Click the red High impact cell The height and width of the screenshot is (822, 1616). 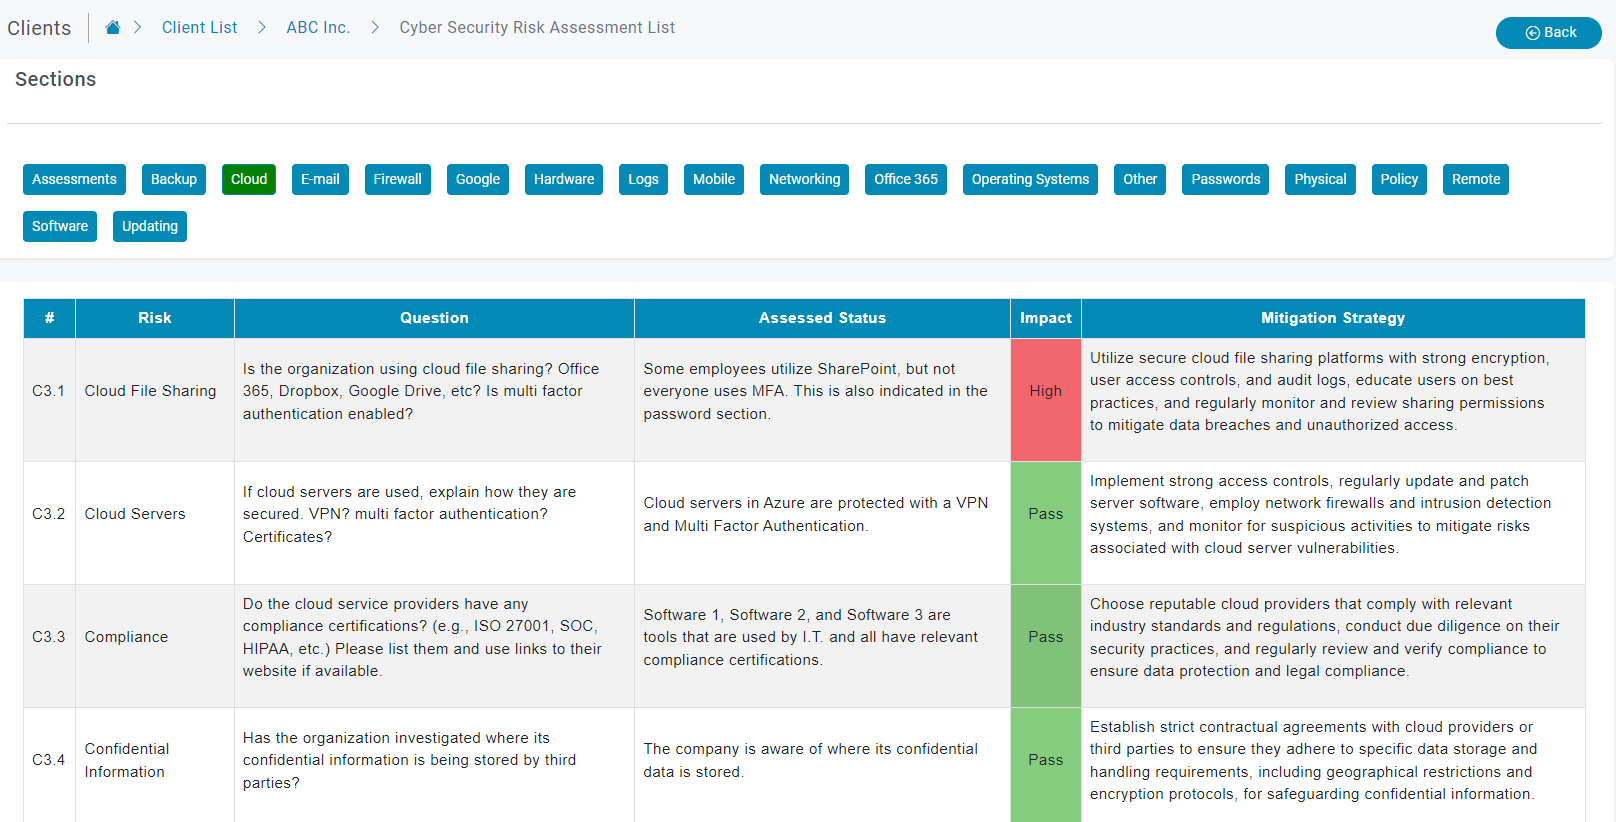(1045, 391)
